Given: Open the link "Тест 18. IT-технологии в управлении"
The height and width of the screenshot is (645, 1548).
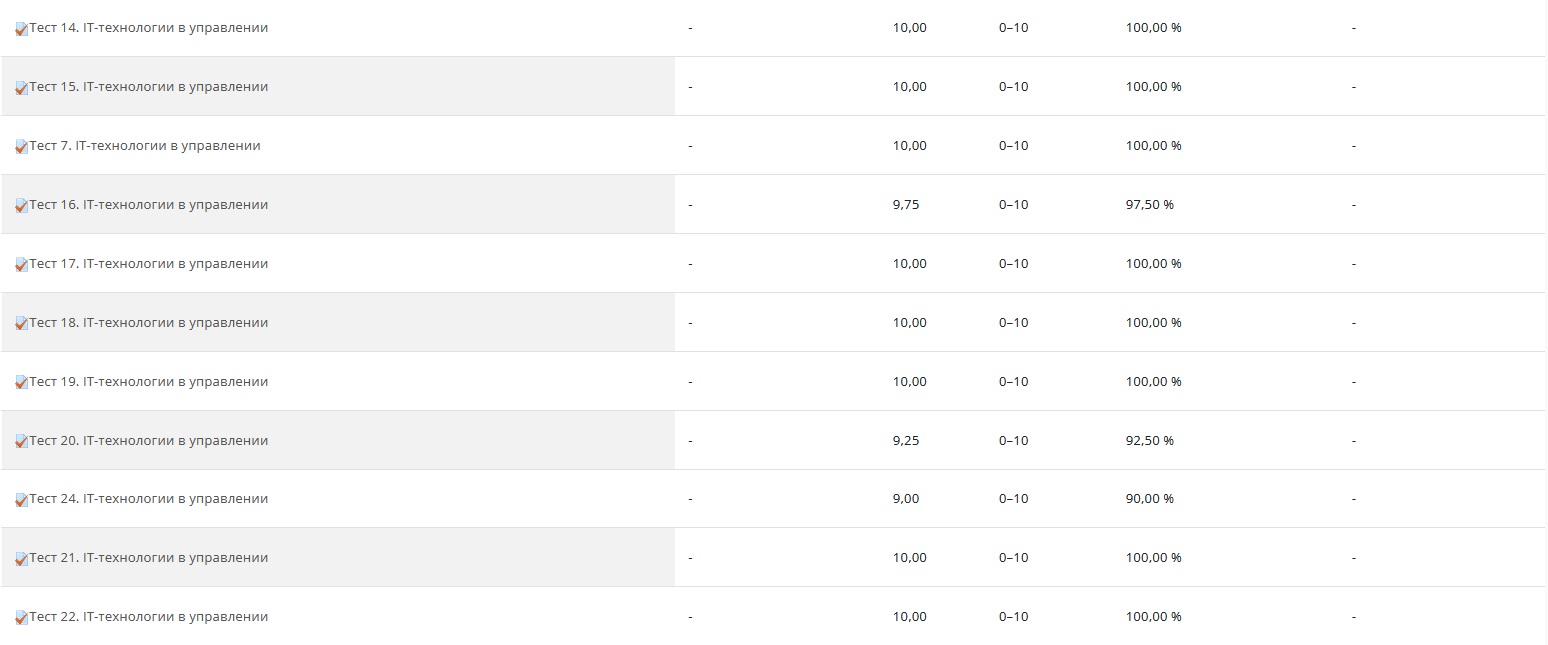Looking at the screenshot, I should [x=149, y=323].
